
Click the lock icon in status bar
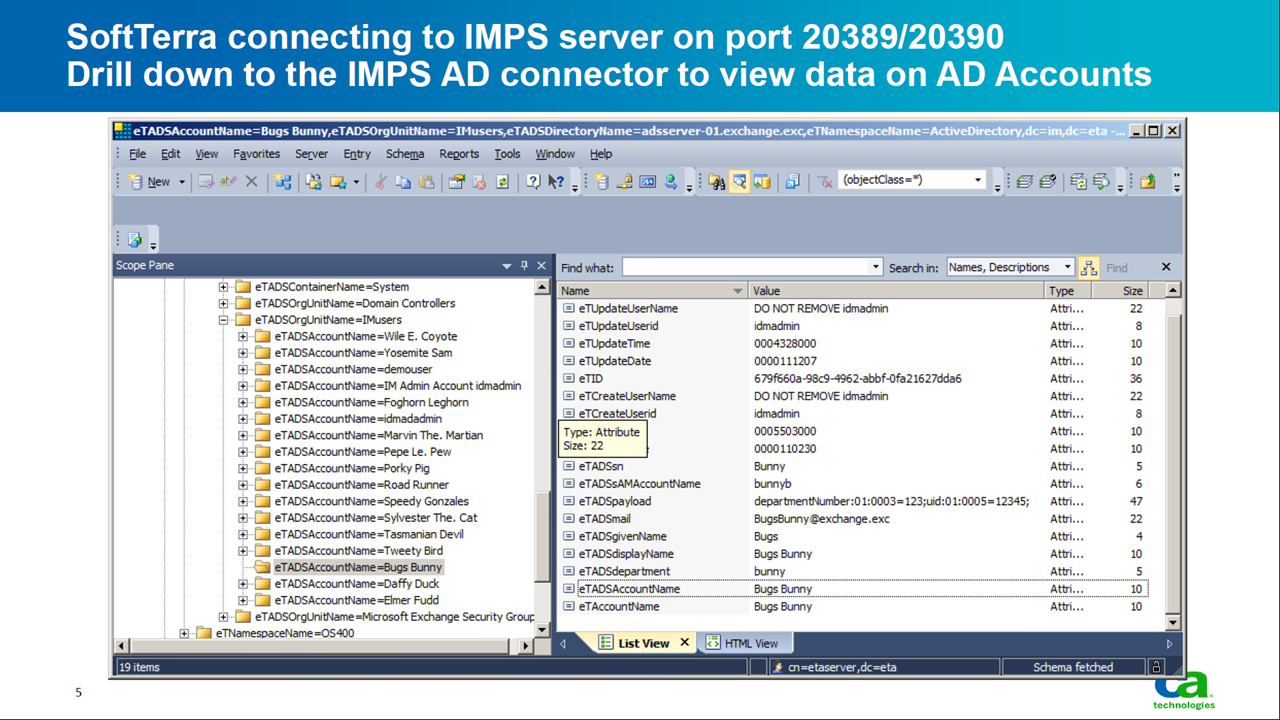coord(1156,667)
